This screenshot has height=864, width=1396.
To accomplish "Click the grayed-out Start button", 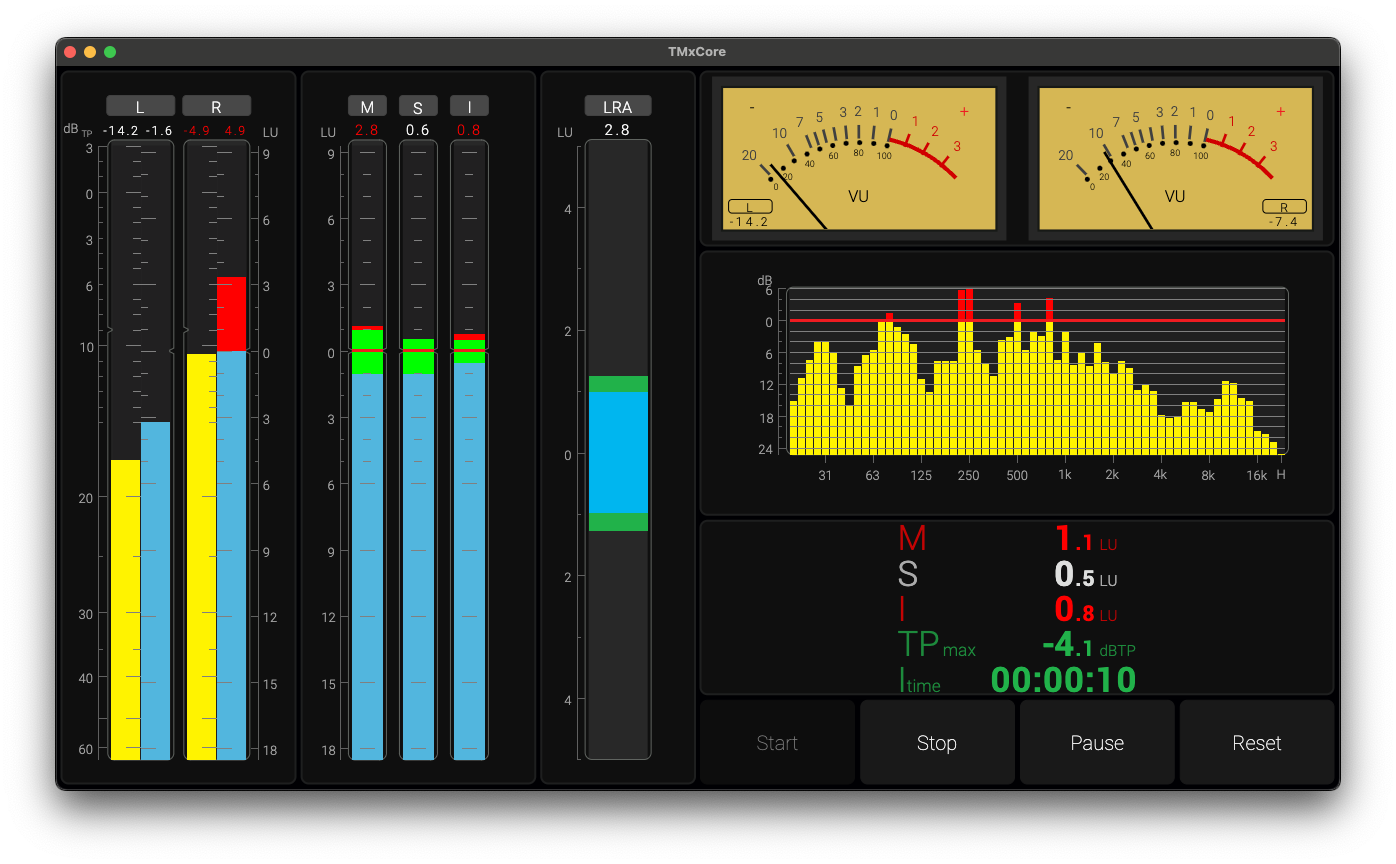I will (x=777, y=743).
